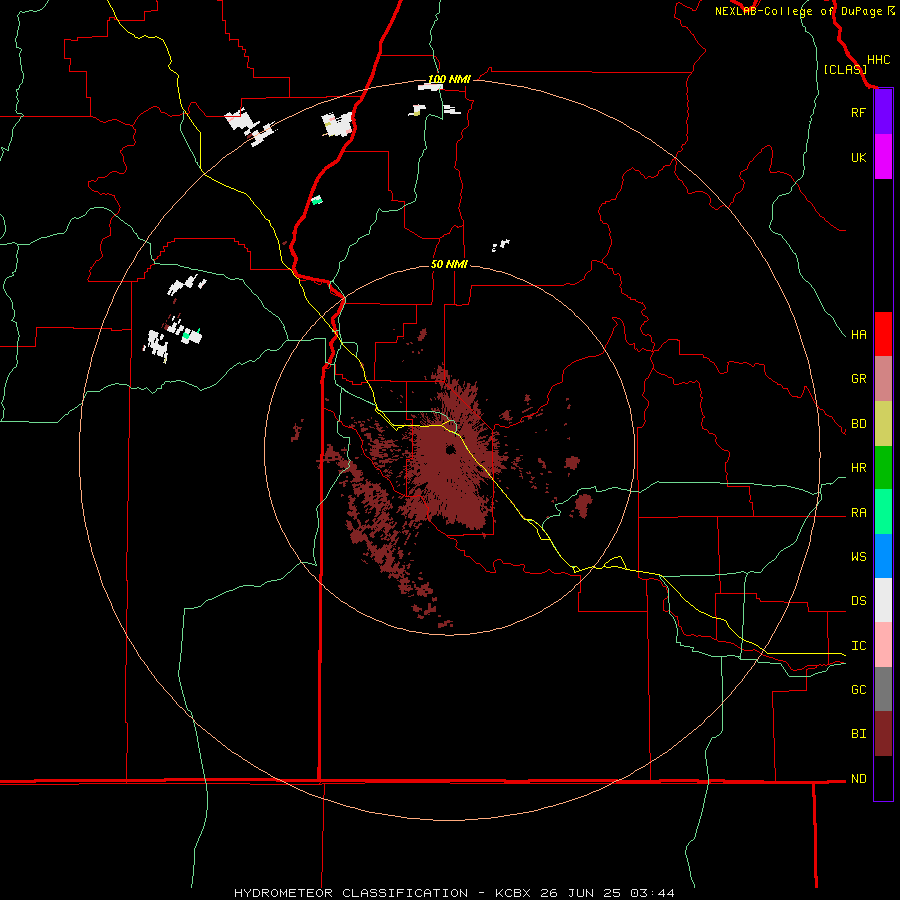
Task: Click the NEXLAB-College of DuPage text
Action: [x=798, y=11]
